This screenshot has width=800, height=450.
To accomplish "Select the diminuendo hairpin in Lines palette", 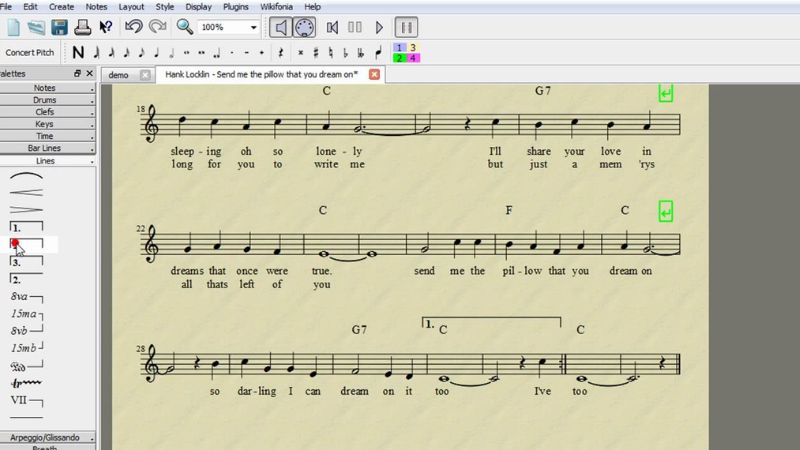I will point(27,210).
